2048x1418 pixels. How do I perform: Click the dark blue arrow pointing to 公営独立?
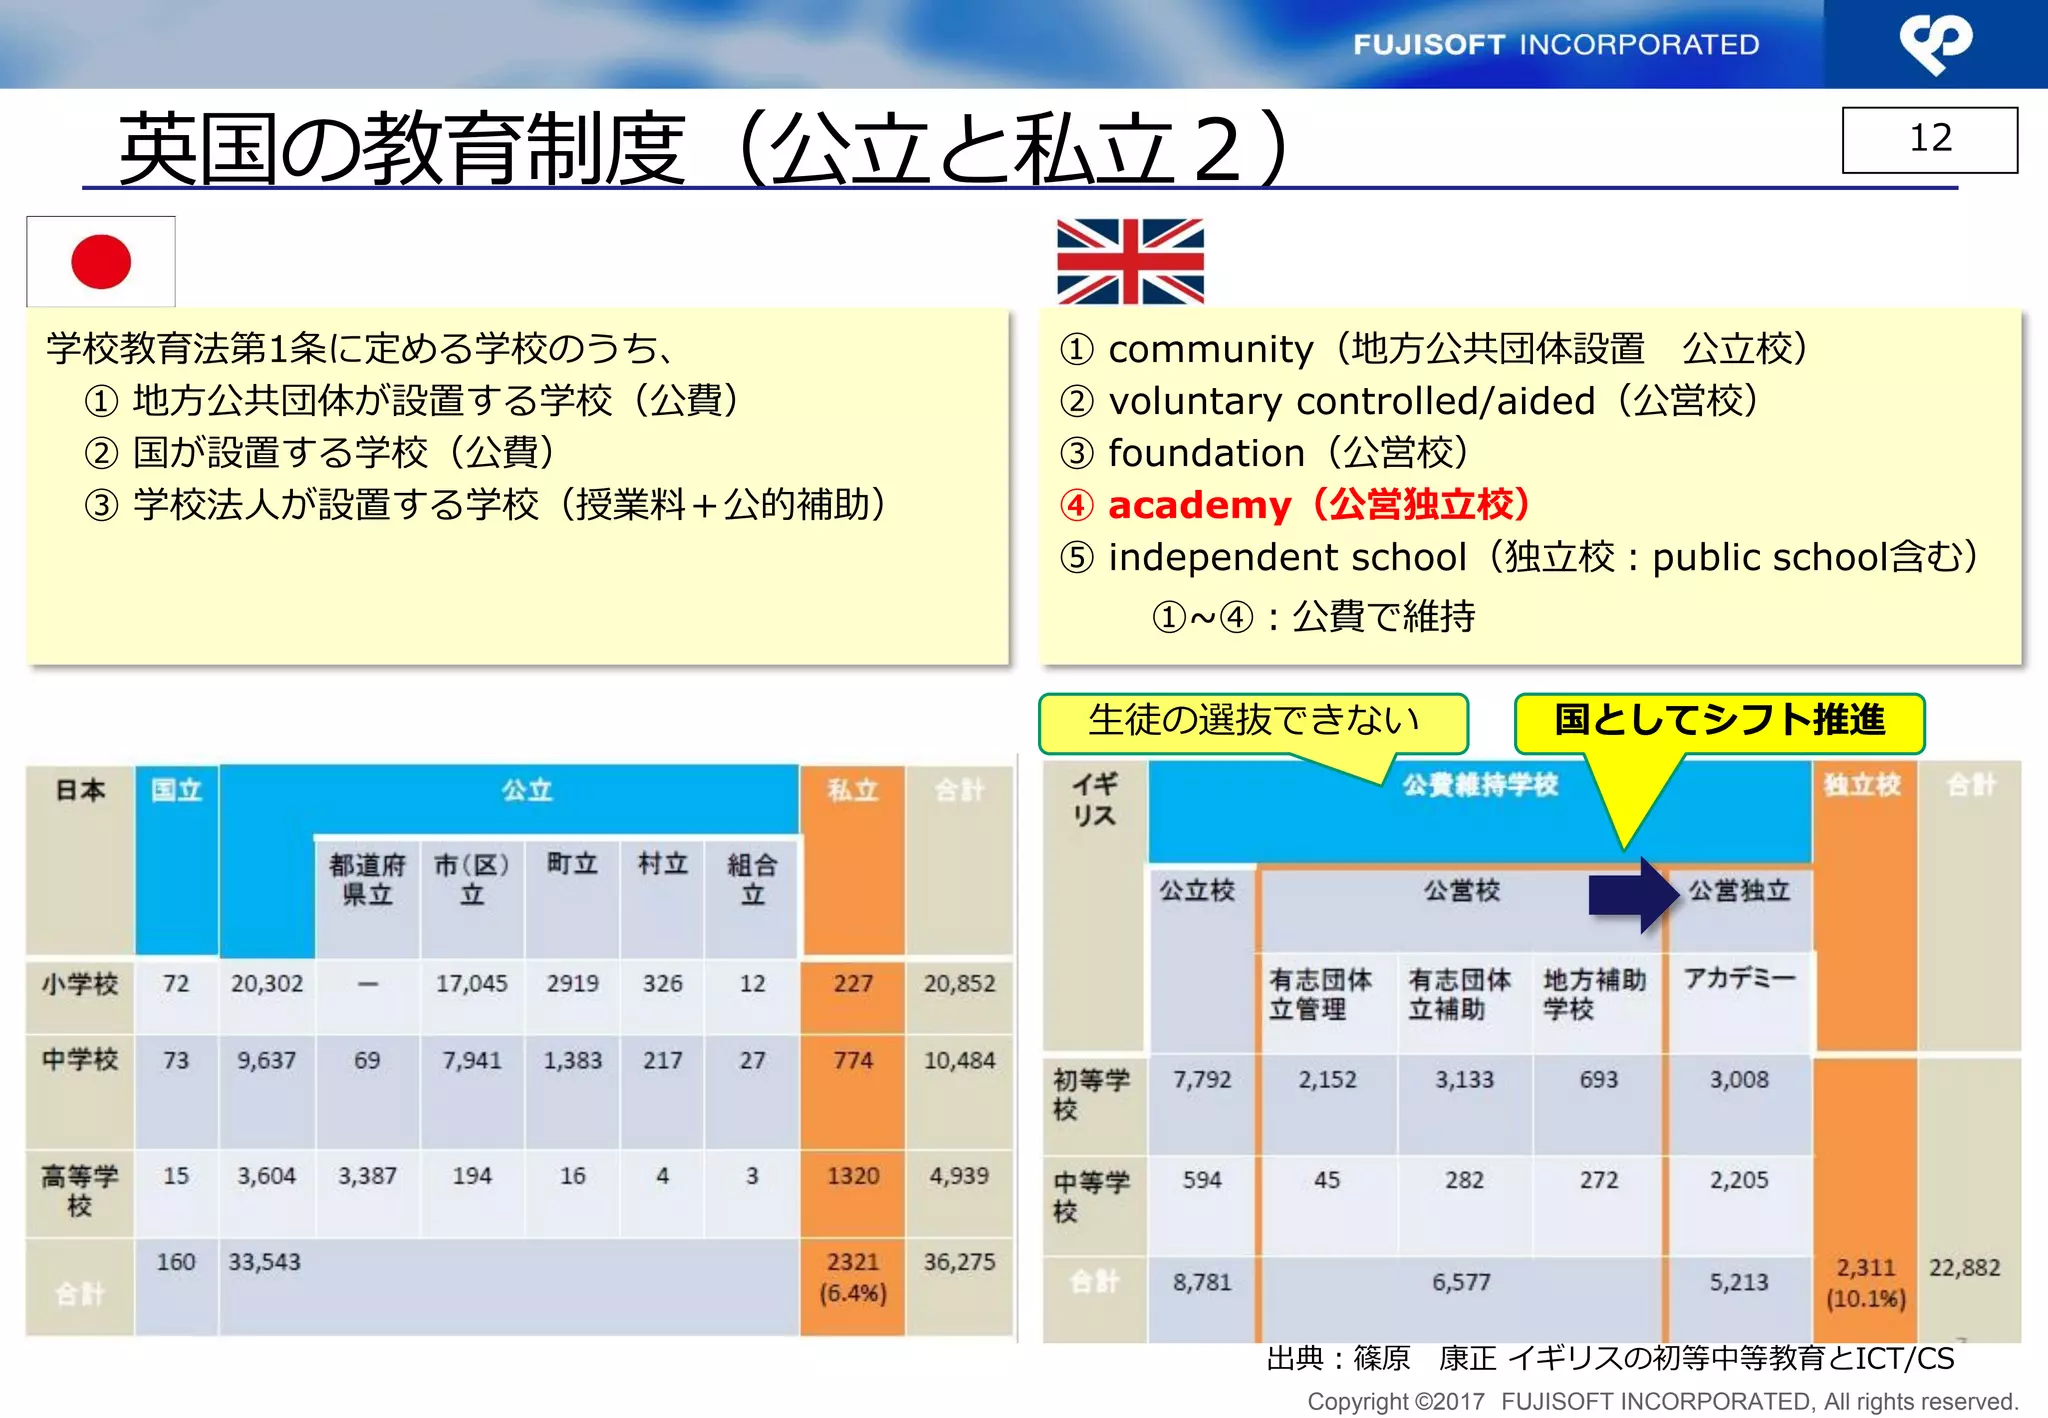(1634, 895)
